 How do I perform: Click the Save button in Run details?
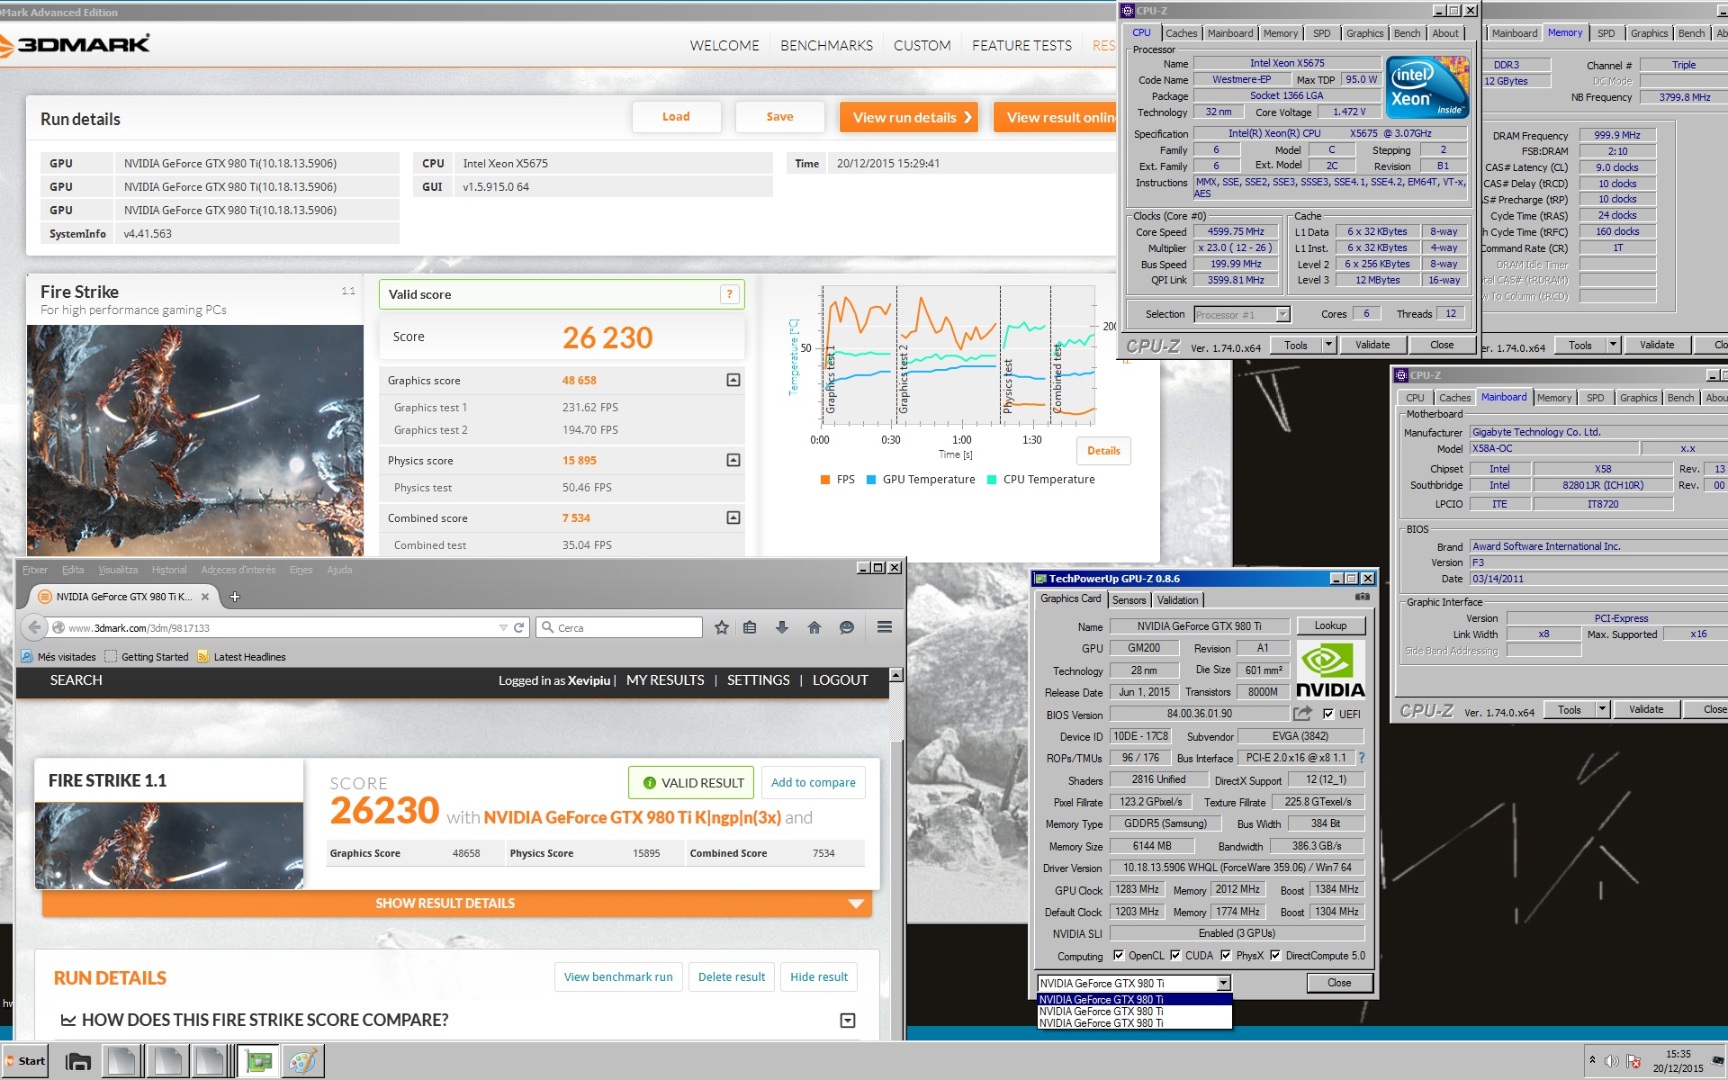(780, 117)
